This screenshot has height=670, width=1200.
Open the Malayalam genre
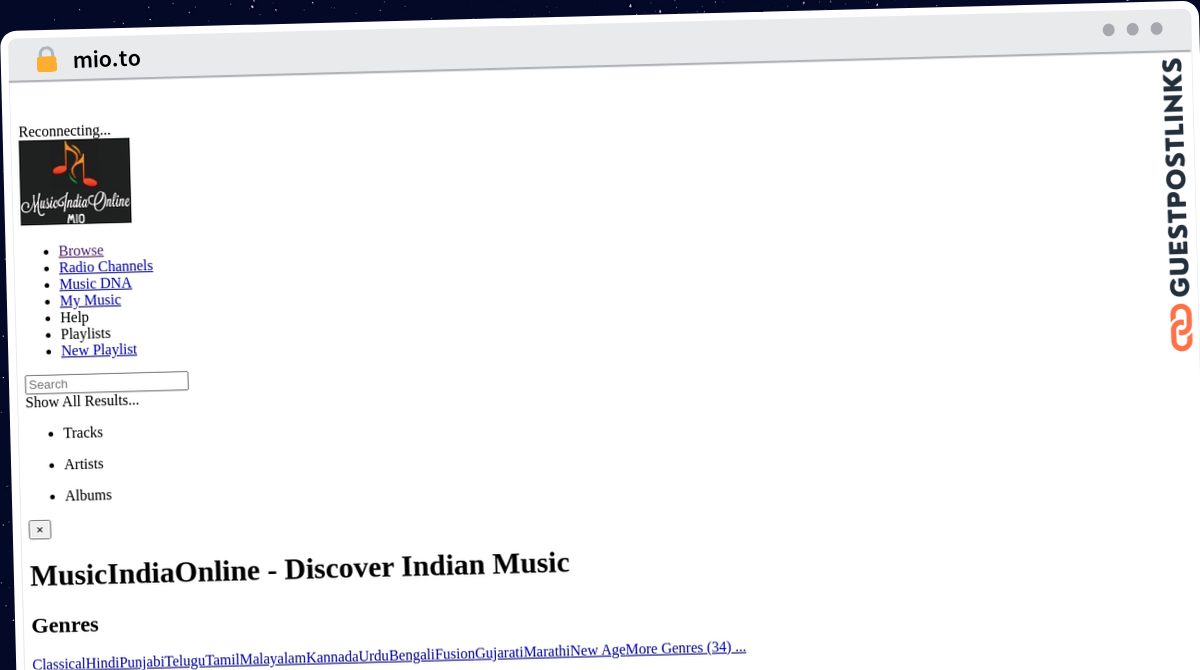pos(273,658)
